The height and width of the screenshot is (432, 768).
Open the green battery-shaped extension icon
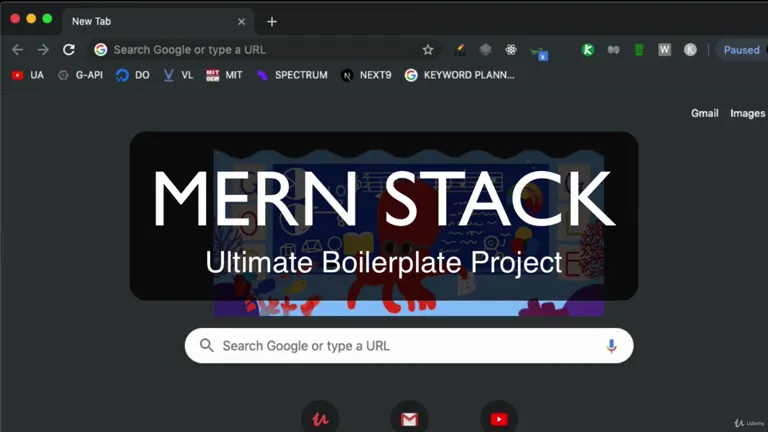pos(639,49)
